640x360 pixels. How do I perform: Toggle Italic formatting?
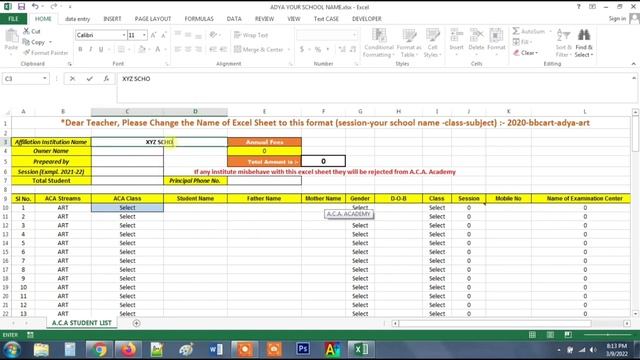click(x=91, y=49)
